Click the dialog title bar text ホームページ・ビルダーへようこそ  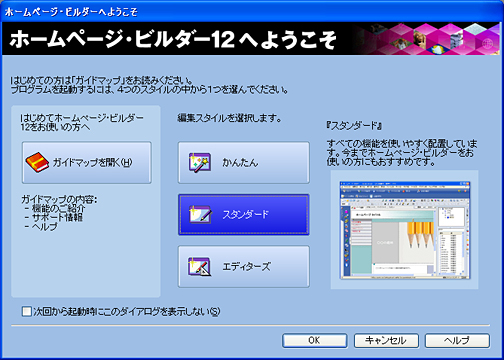click(71, 12)
